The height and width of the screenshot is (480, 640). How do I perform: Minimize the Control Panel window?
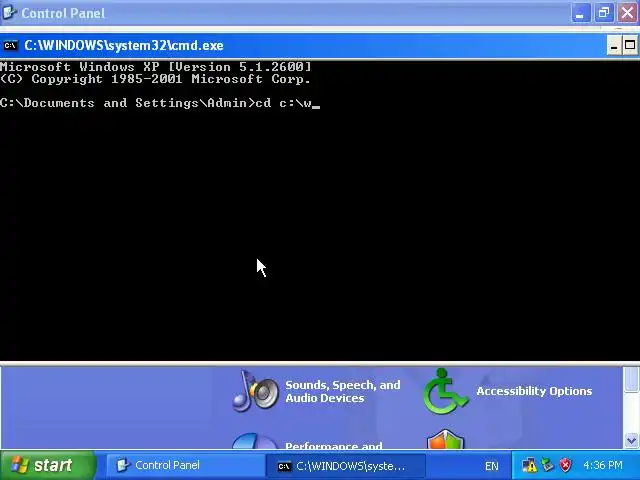pyautogui.click(x=580, y=13)
